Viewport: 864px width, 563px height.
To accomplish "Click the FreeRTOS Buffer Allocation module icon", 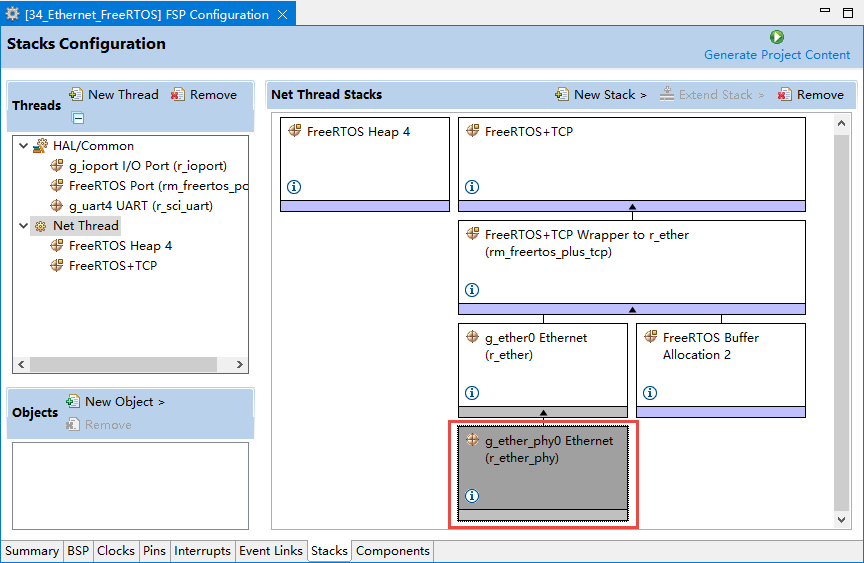I will point(651,337).
